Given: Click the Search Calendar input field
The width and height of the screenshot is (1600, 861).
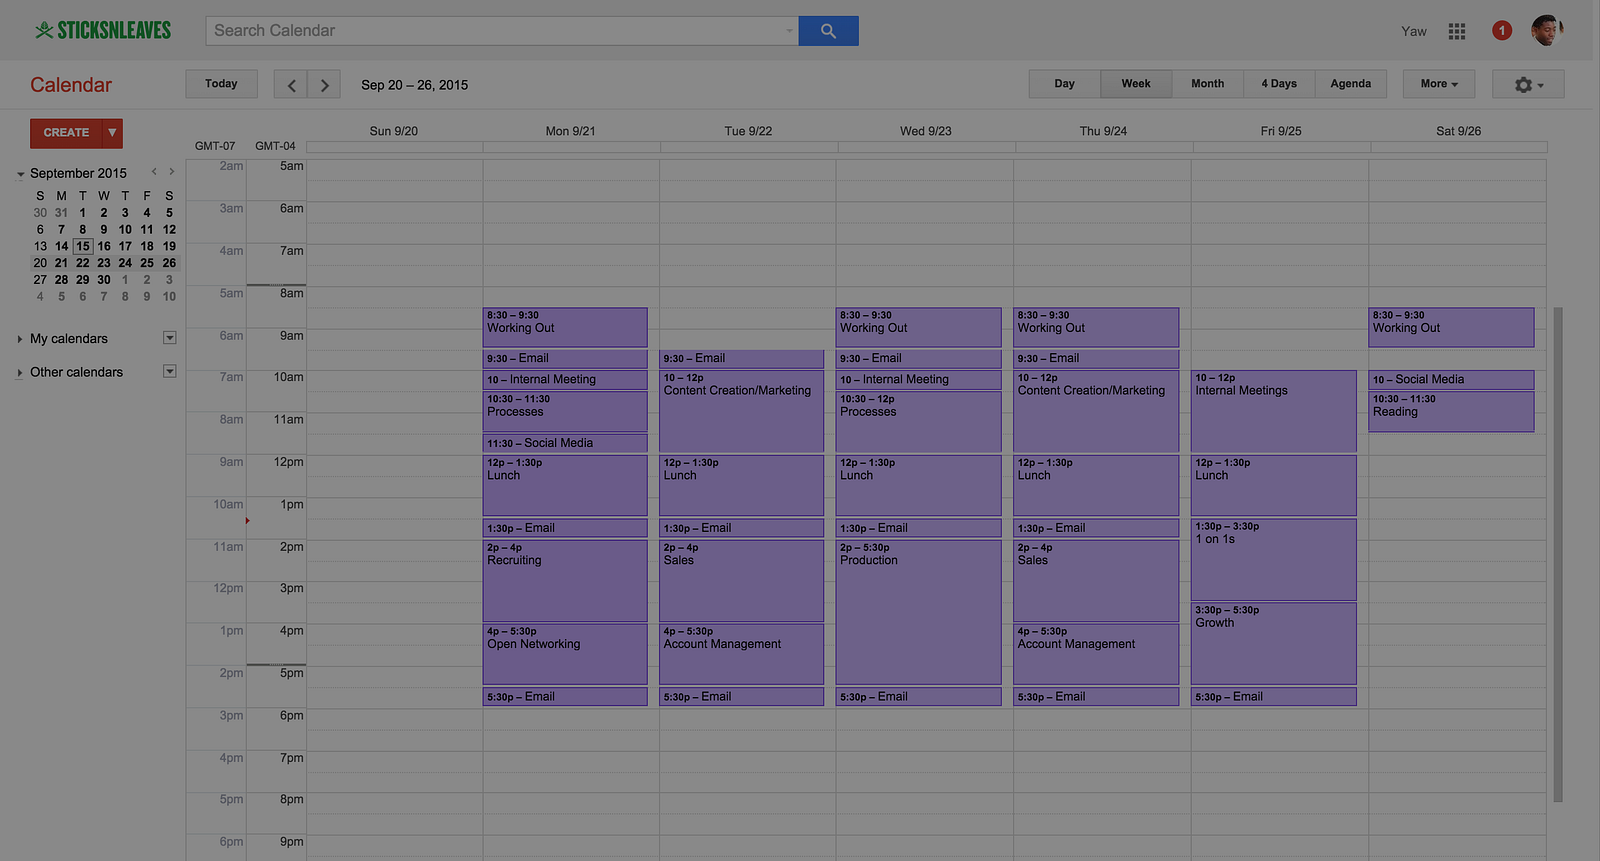Looking at the screenshot, I should 500,31.
